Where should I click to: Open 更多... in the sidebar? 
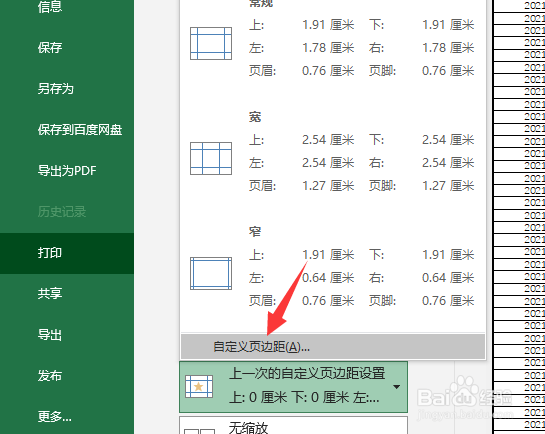point(55,416)
